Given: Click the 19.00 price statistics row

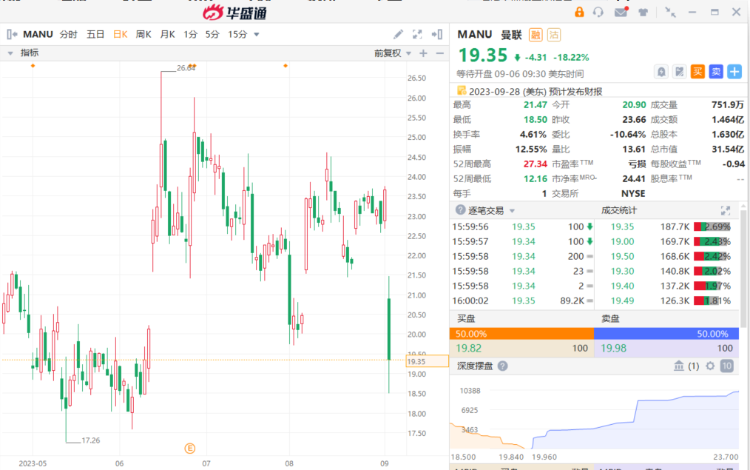Looking at the screenshot, I should point(667,241).
